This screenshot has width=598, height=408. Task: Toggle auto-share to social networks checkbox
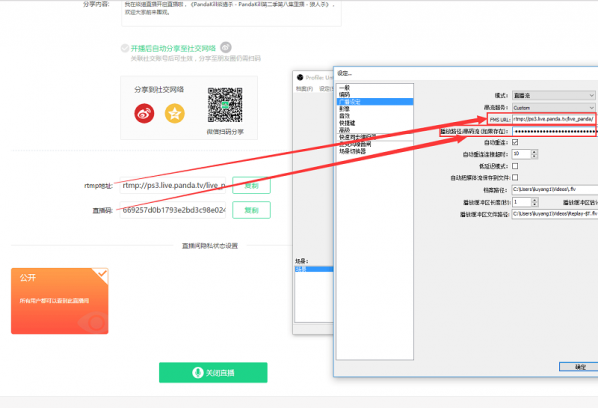click(x=125, y=48)
